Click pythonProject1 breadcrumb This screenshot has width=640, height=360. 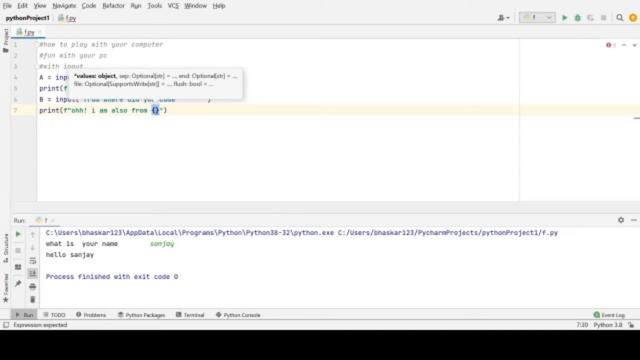27,18
